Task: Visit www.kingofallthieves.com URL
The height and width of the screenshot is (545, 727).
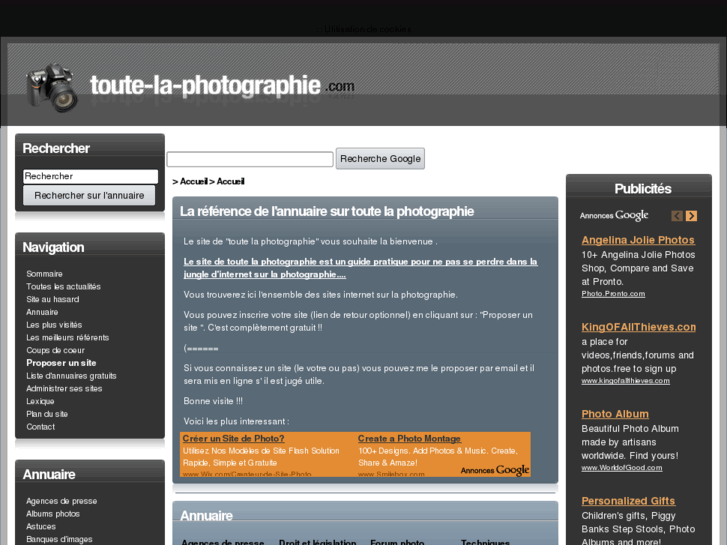Action: pyautogui.click(x=625, y=381)
